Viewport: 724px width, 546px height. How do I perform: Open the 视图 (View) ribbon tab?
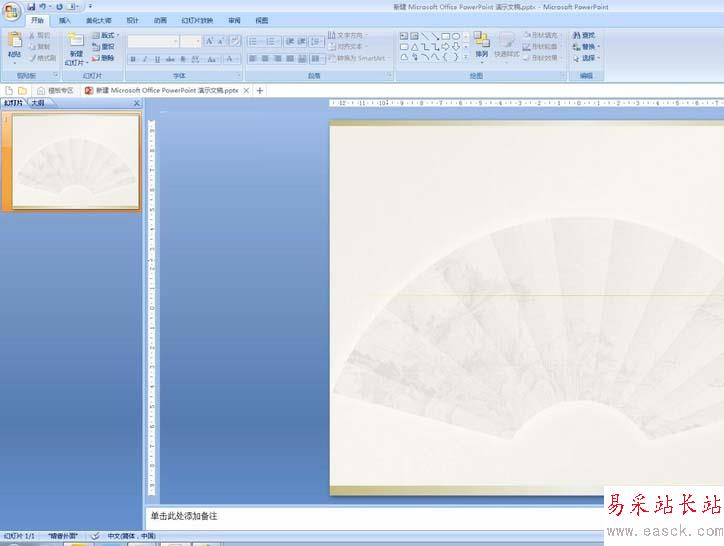(x=261, y=20)
